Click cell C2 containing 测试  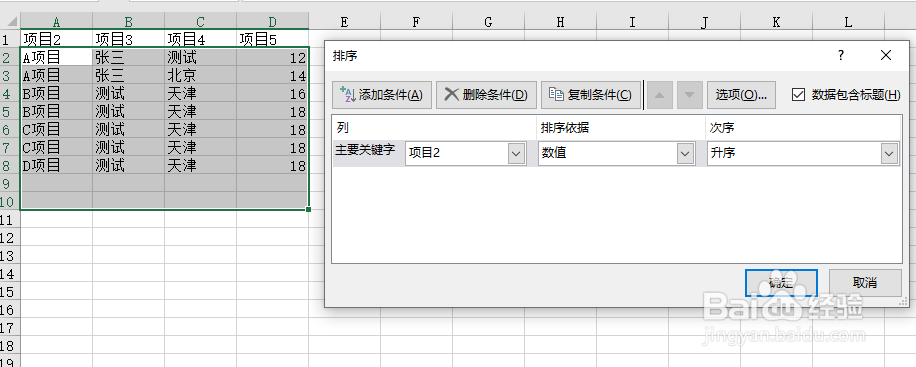(200, 57)
